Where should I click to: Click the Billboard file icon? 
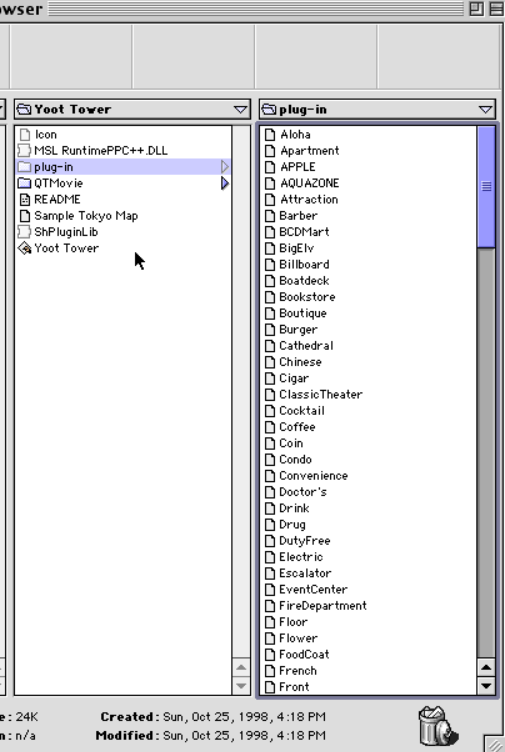pyautogui.click(x=270, y=264)
